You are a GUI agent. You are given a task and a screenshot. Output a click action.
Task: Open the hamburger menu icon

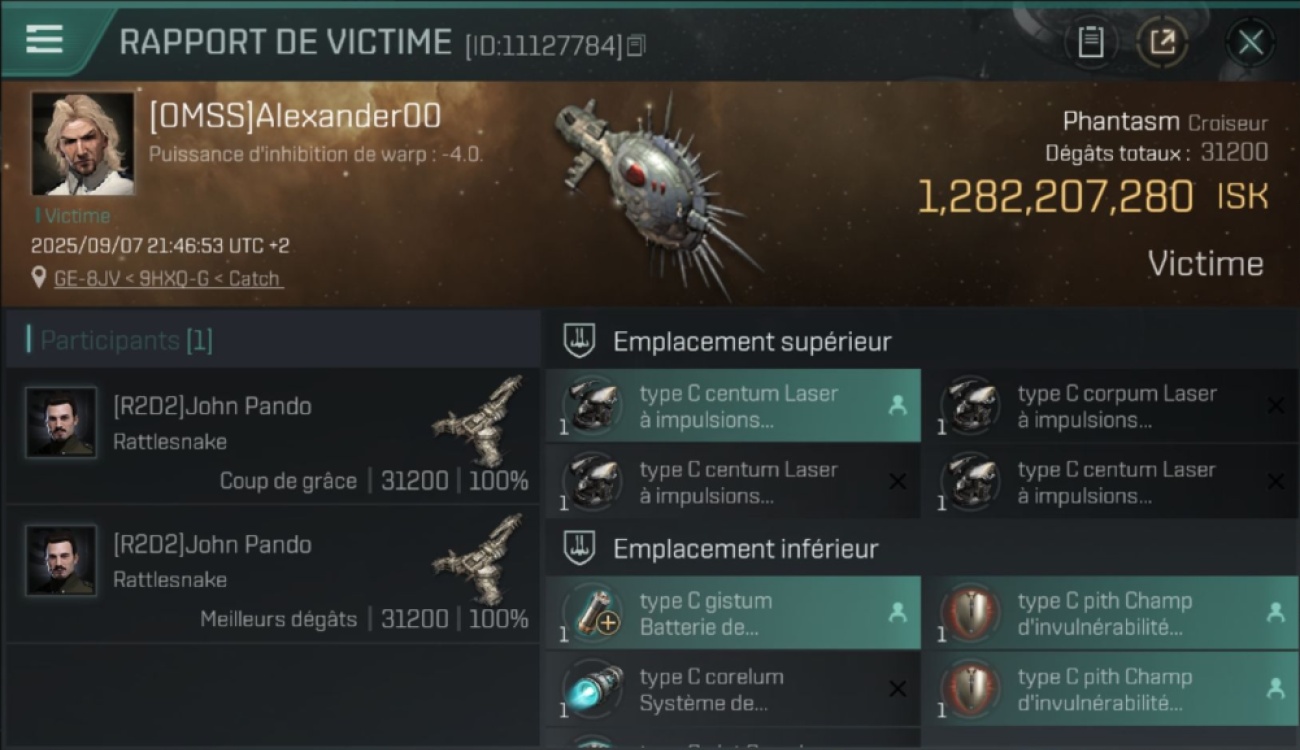(44, 39)
